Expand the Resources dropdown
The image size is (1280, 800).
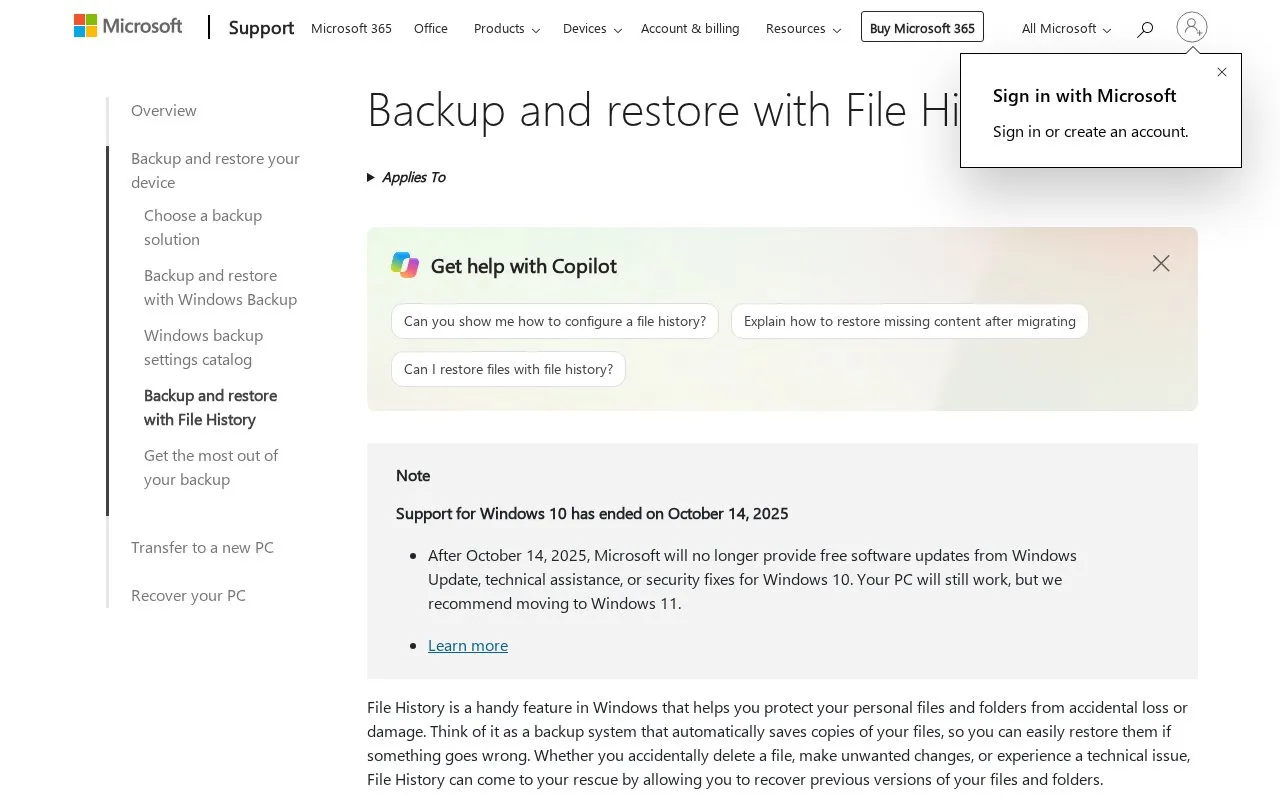click(803, 29)
